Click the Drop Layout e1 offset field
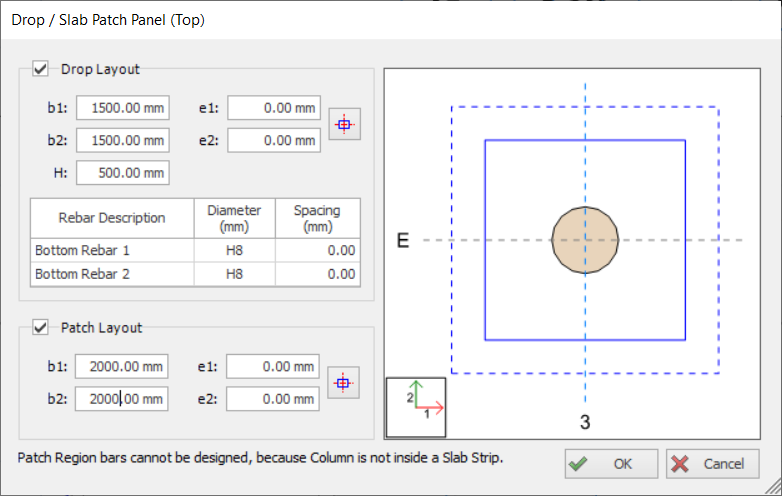The width and height of the screenshot is (782, 496). click(x=273, y=108)
